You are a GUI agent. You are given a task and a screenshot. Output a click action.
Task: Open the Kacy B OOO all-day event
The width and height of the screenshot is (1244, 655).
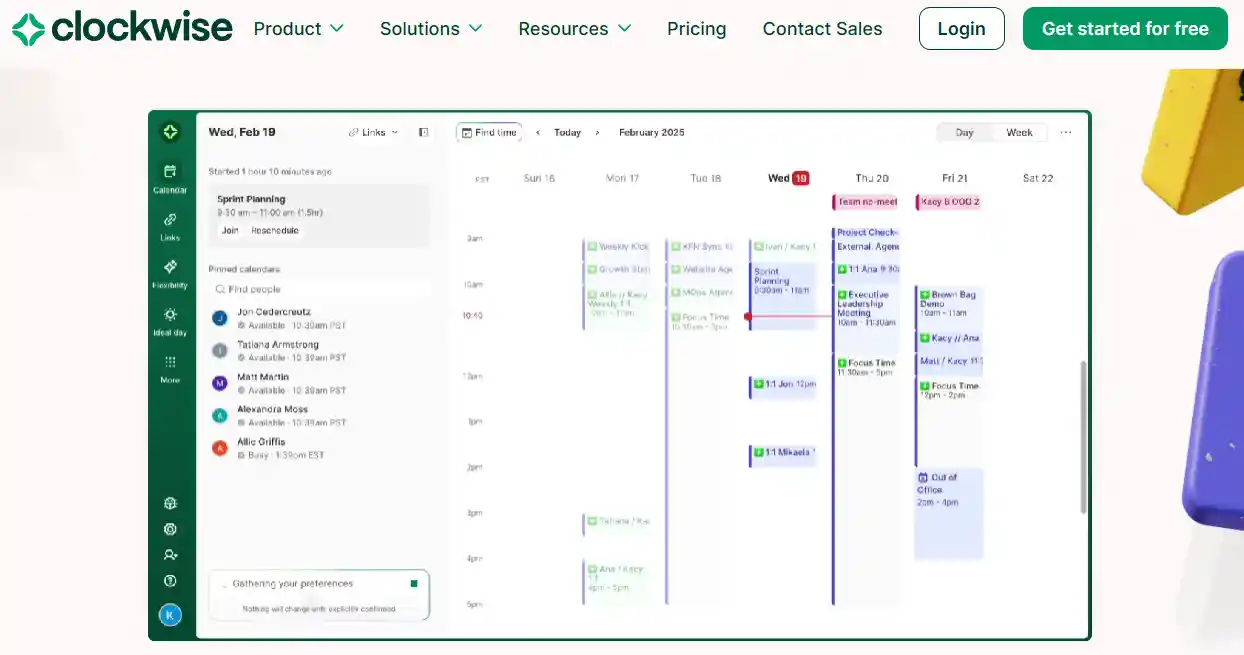click(x=949, y=202)
